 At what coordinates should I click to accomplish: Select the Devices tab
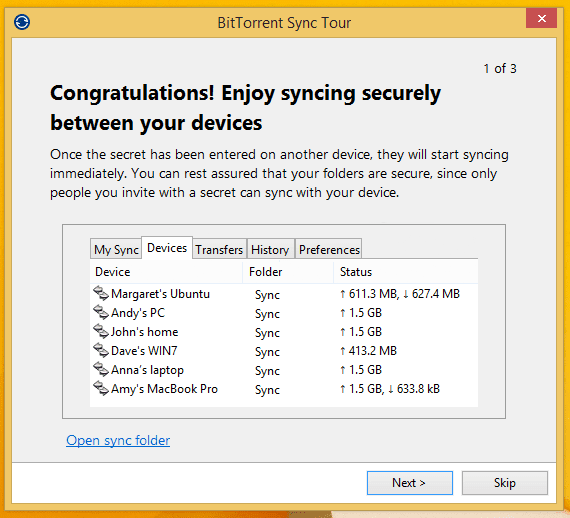[x=167, y=248]
